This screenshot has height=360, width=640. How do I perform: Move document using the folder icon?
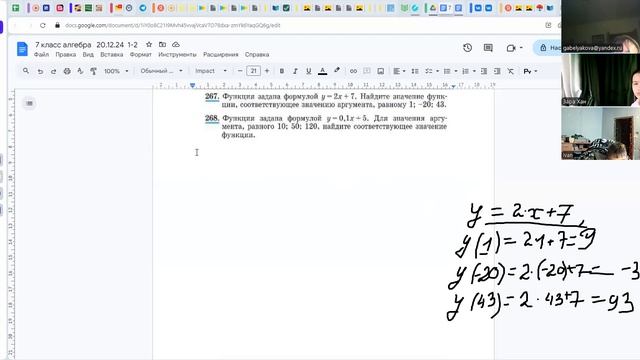click(162, 44)
